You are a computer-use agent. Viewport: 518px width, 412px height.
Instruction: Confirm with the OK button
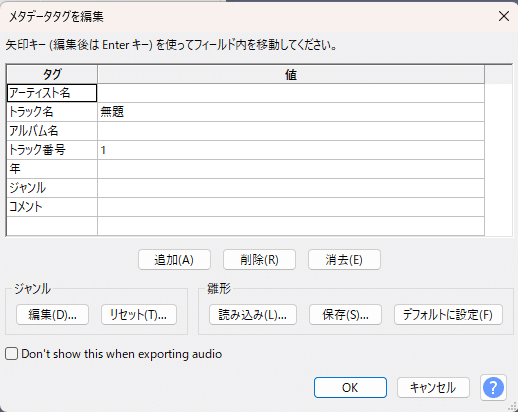click(350, 388)
